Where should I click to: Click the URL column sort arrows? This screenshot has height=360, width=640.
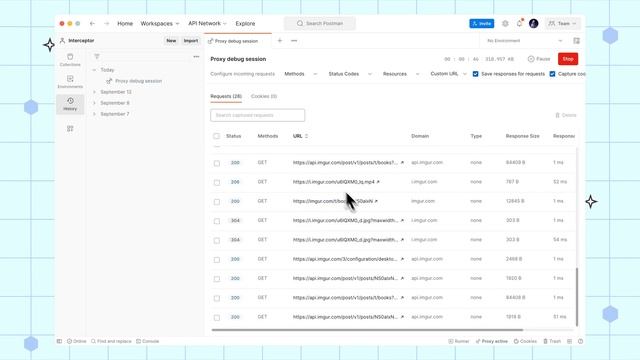coord(306,136)
